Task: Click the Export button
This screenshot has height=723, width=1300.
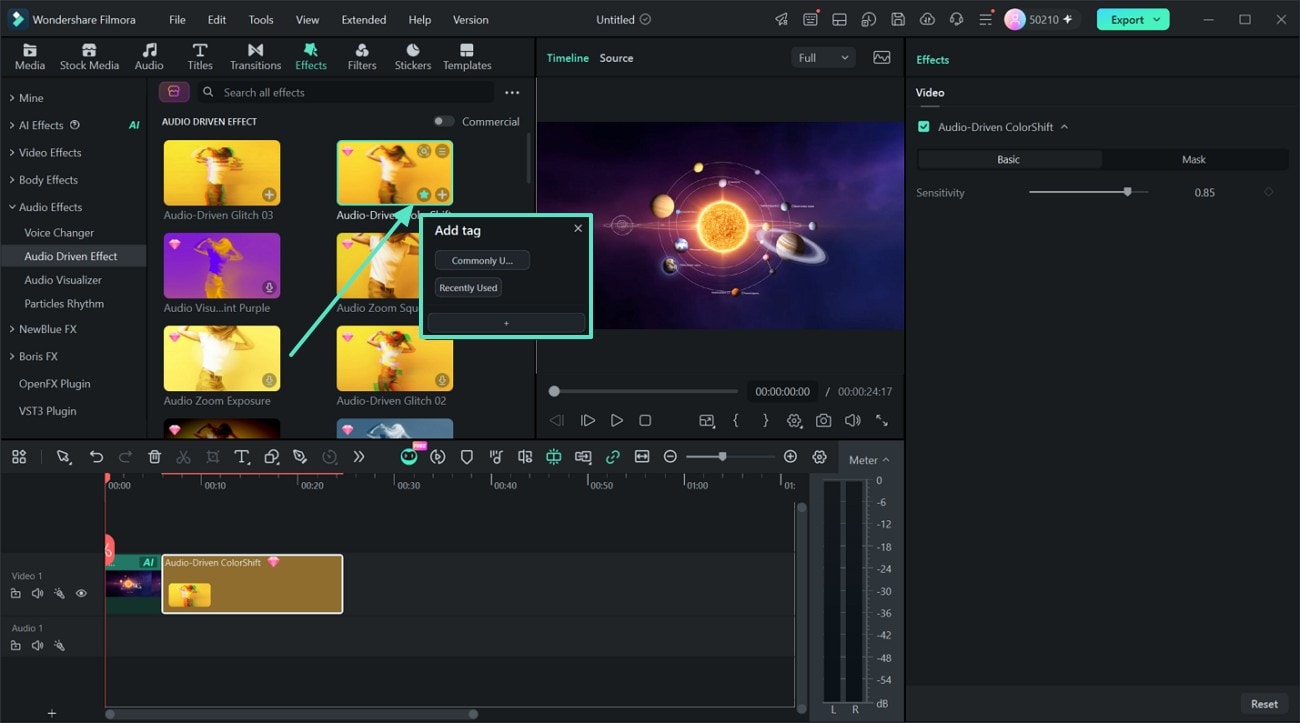Action: click(x=1132, y=19)
